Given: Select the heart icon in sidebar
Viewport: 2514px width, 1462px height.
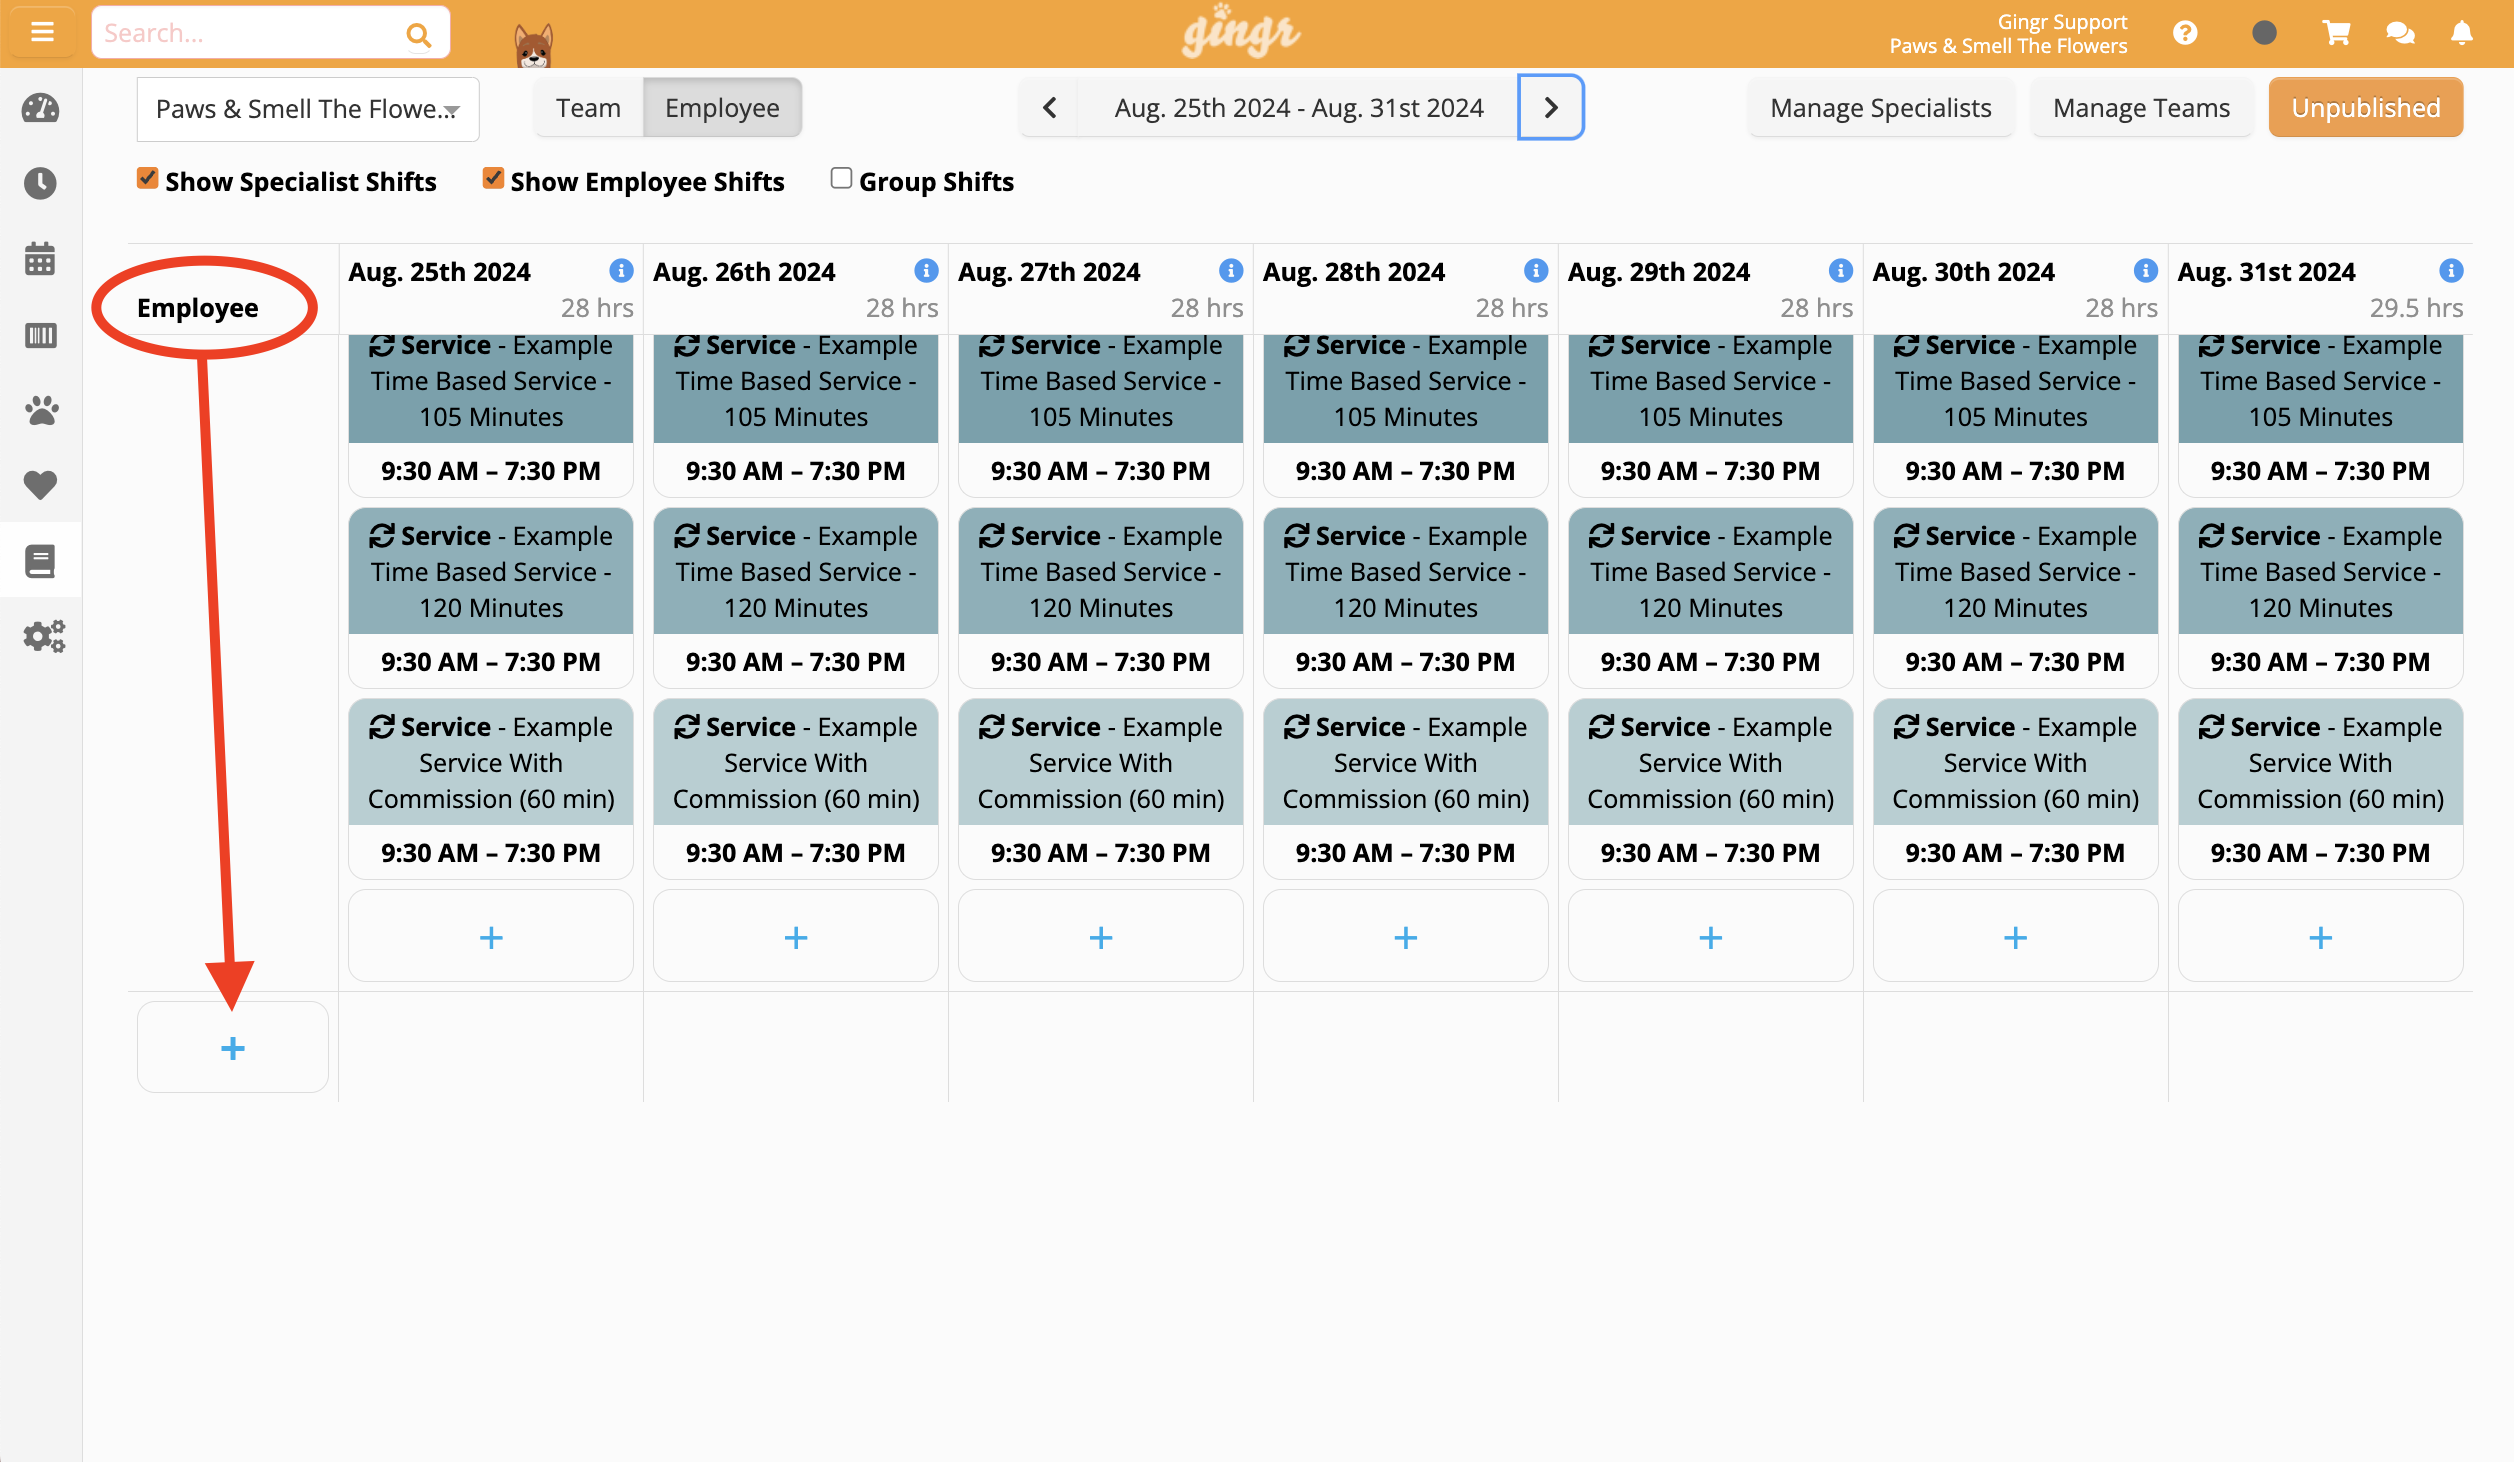Looking at the screenshot, I should [x=40, y=485].
